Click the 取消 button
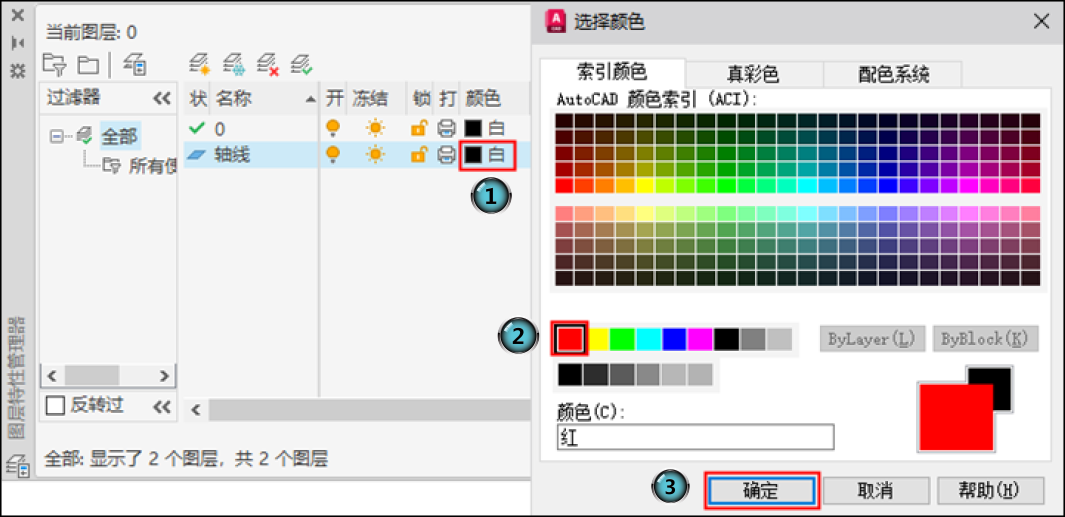The height and width of the screenshot is (517, 1065). coord(876,490)
